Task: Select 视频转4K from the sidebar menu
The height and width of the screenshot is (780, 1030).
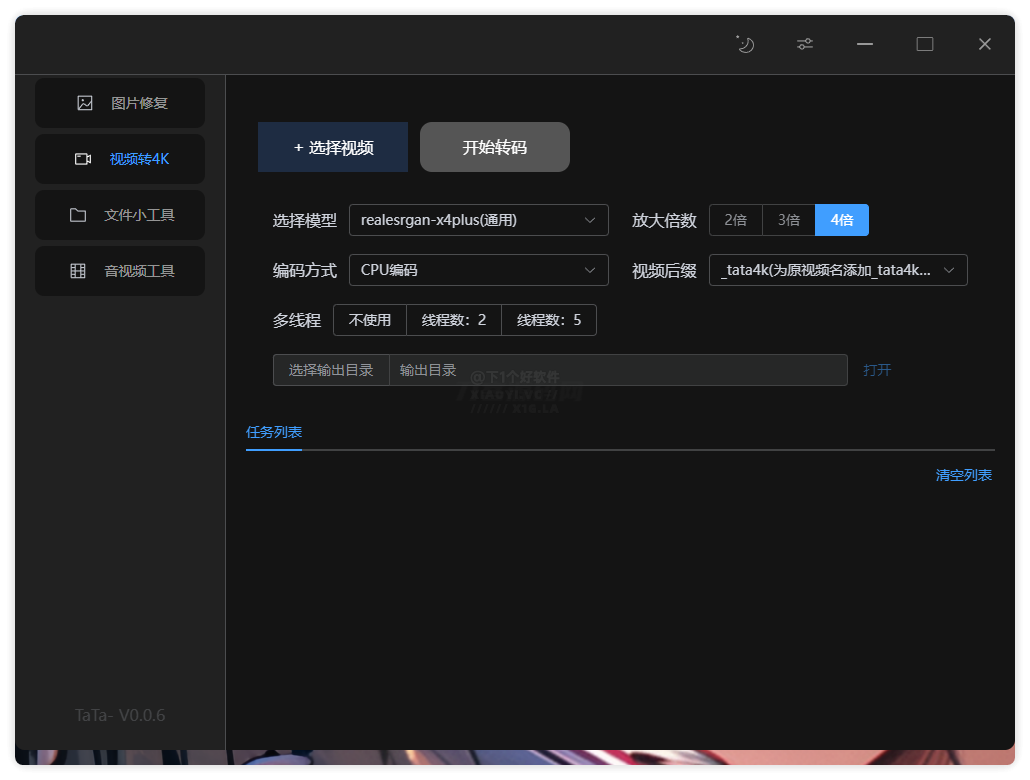Action: 119,158
